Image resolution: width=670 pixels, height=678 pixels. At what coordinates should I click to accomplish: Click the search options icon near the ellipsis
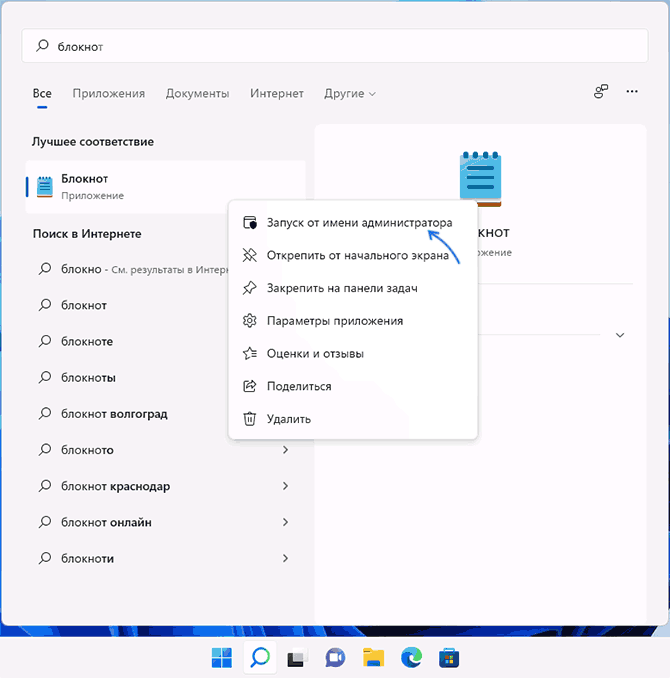pos(601,92)
